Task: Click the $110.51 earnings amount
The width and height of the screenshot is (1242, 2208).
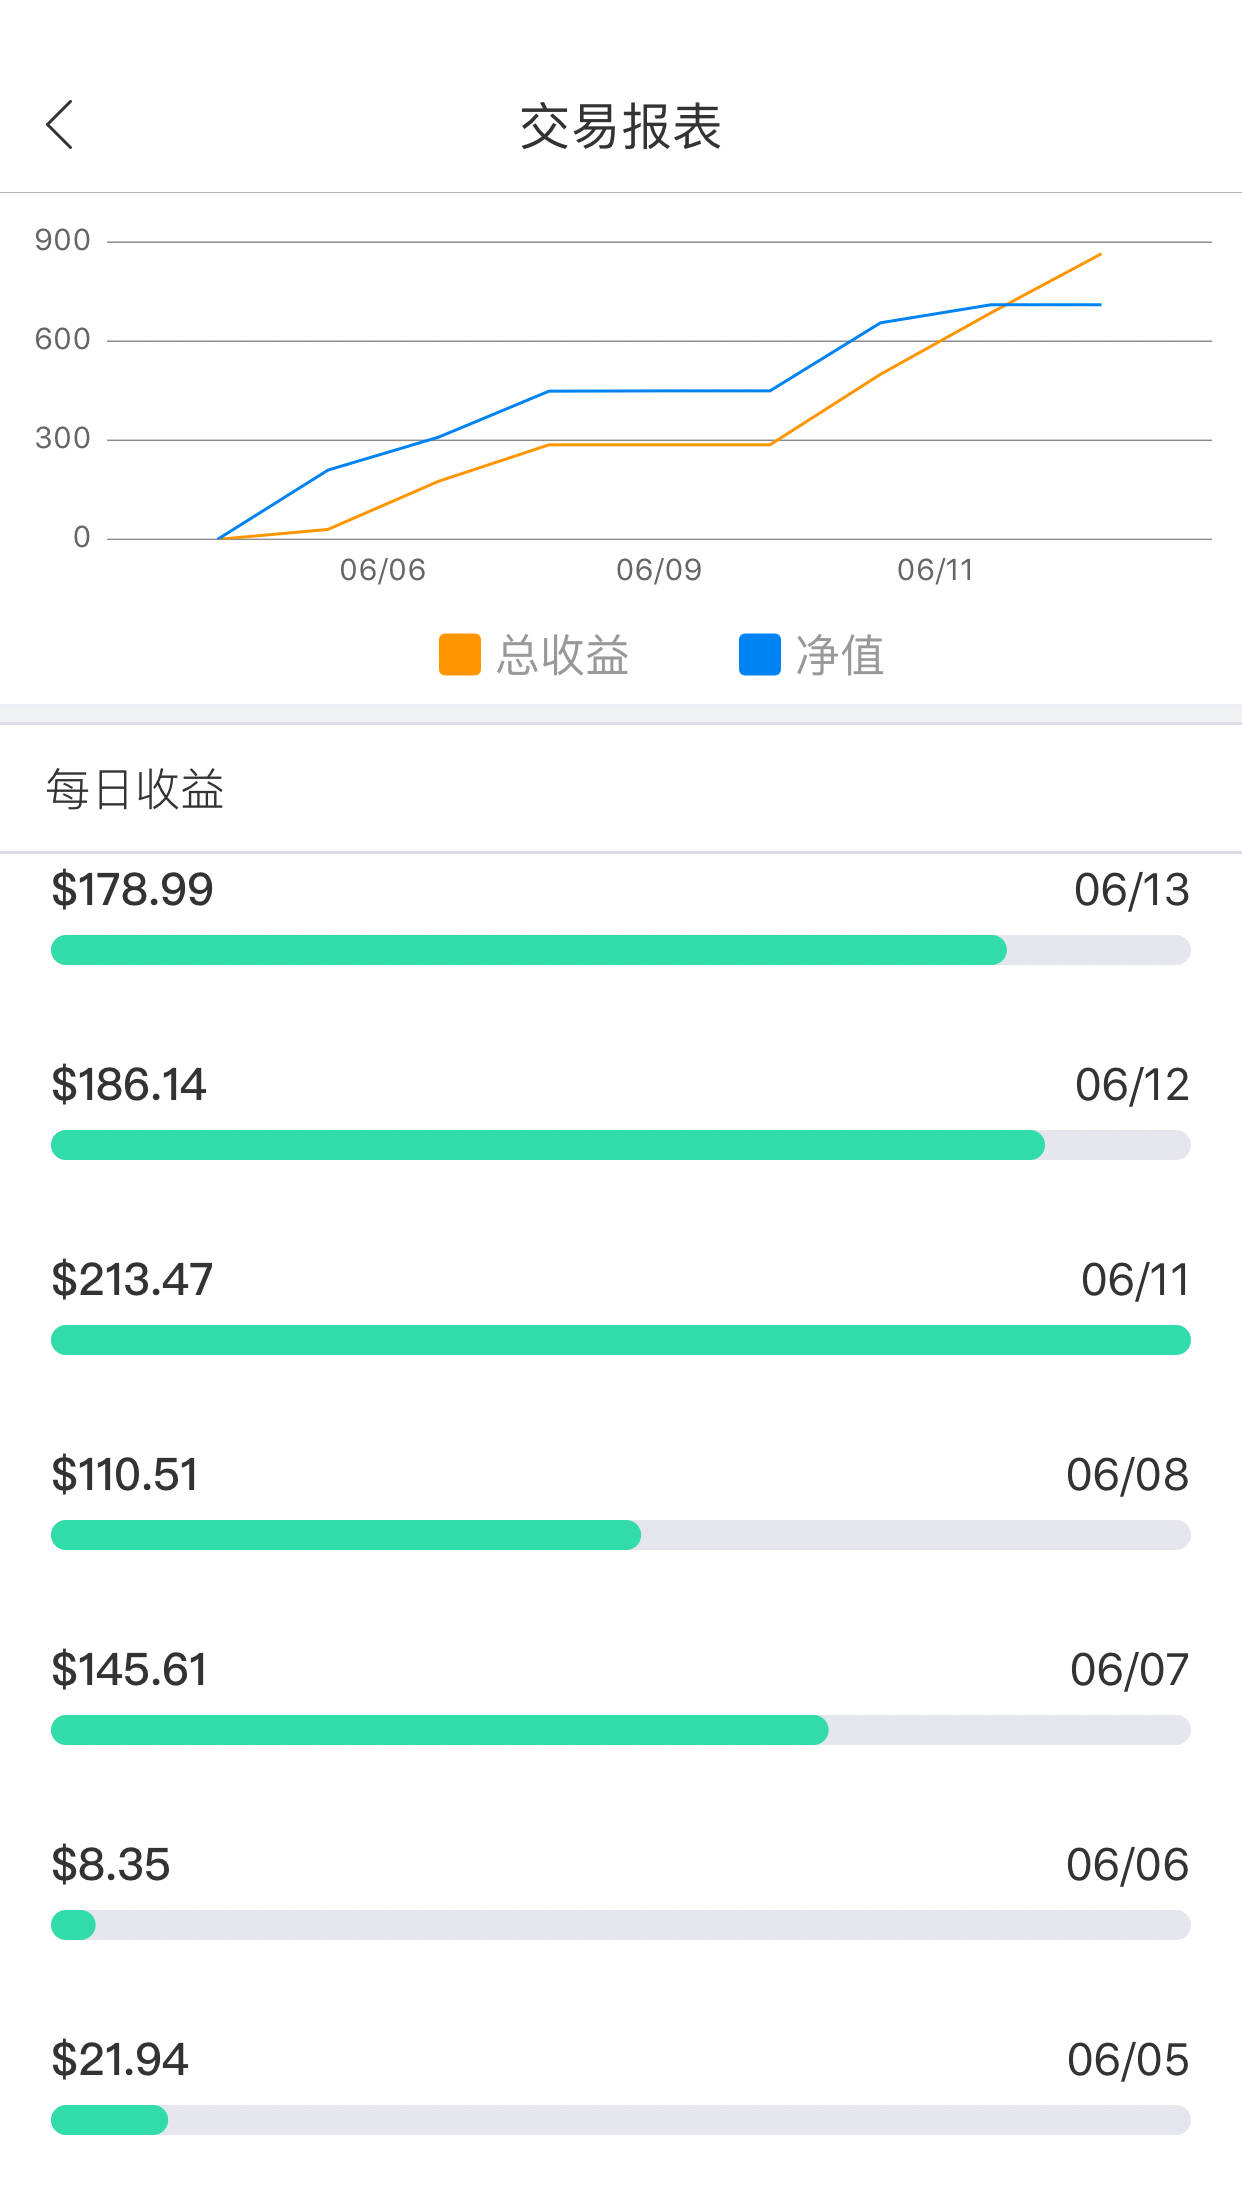Action: pyautogui.click(x=125, y=1474)
